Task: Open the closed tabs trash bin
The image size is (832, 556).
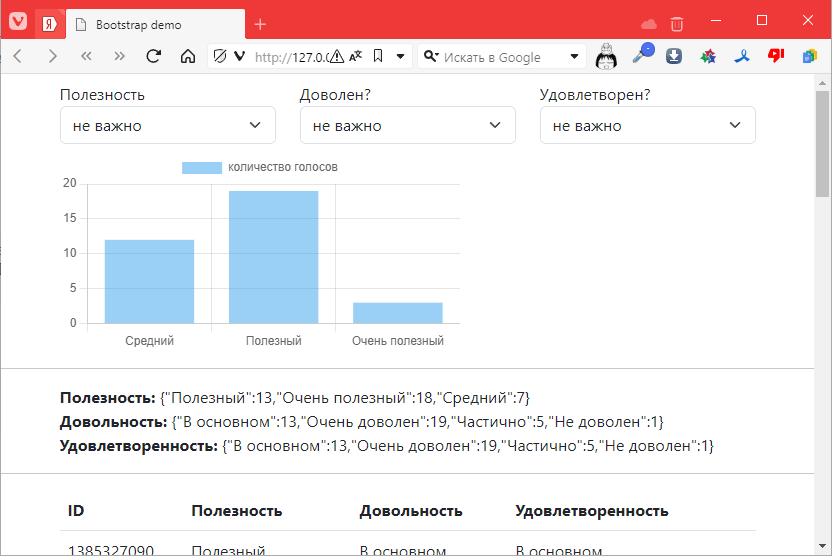Action: click(x=677, y=23)
